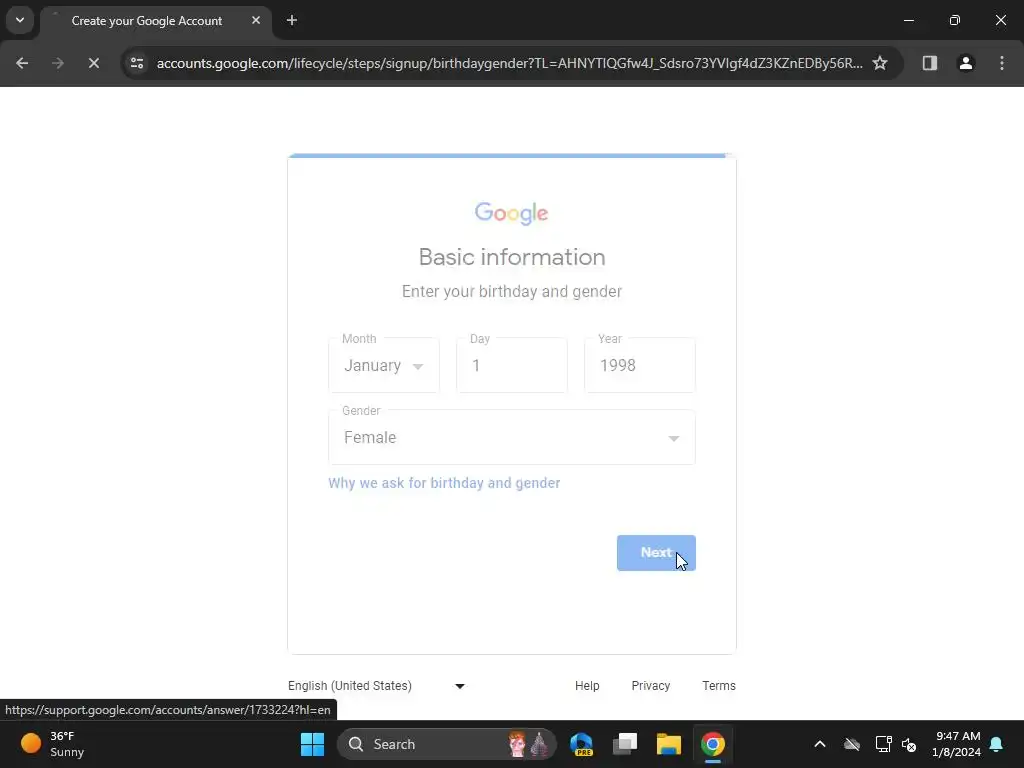This screenshot has height=768, width=1024.
Task: Open the network display tray icon
Action: (884, 744)
